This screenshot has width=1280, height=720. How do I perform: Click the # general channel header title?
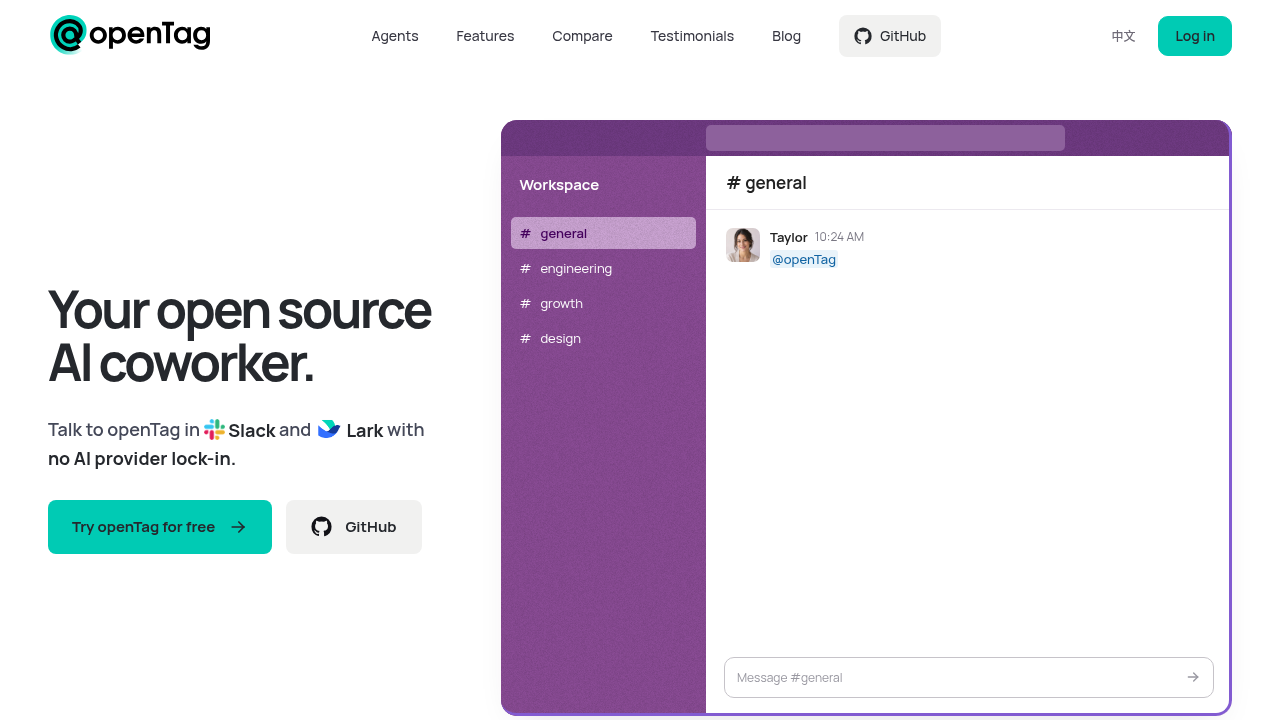(766, 183)
